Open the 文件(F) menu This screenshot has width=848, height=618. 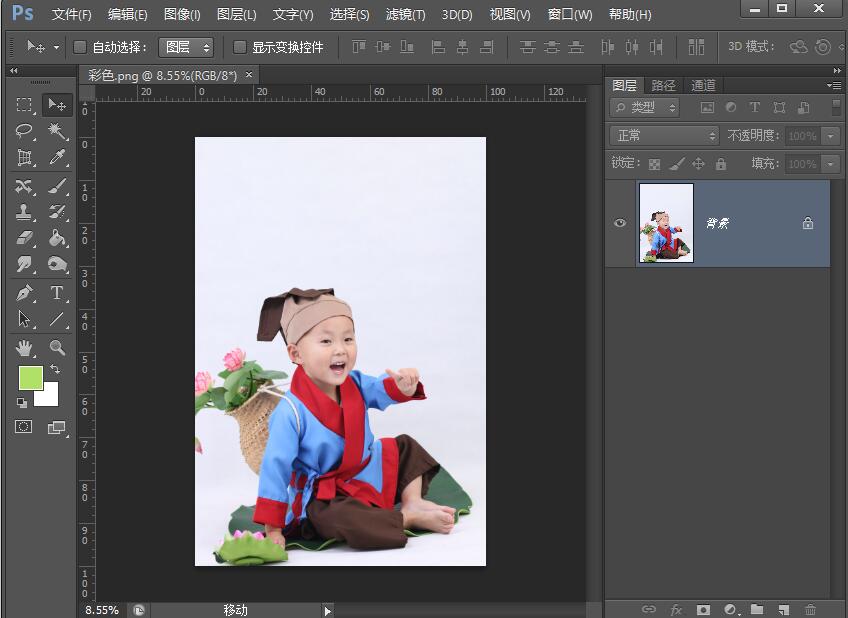coord(71,15)
